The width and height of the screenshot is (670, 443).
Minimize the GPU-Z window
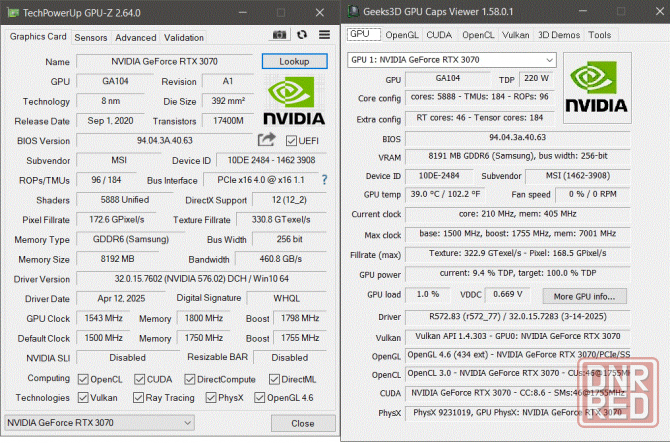pyautogui.click(x=243, y=12)
